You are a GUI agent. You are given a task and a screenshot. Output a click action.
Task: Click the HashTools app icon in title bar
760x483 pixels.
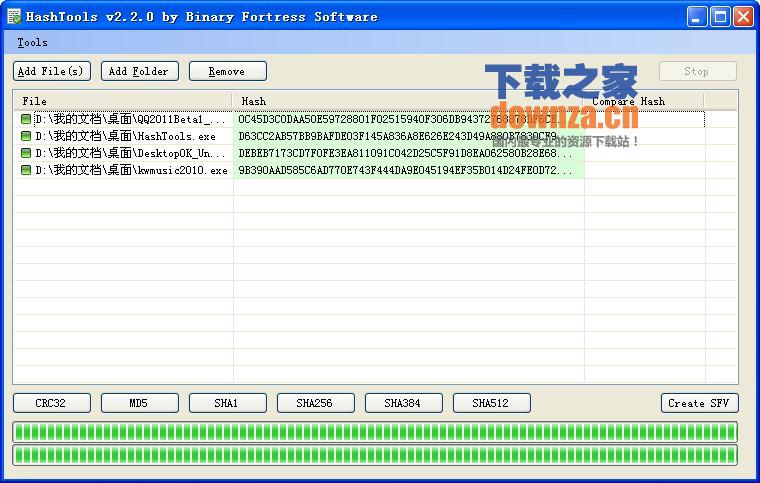coord(14,16)
